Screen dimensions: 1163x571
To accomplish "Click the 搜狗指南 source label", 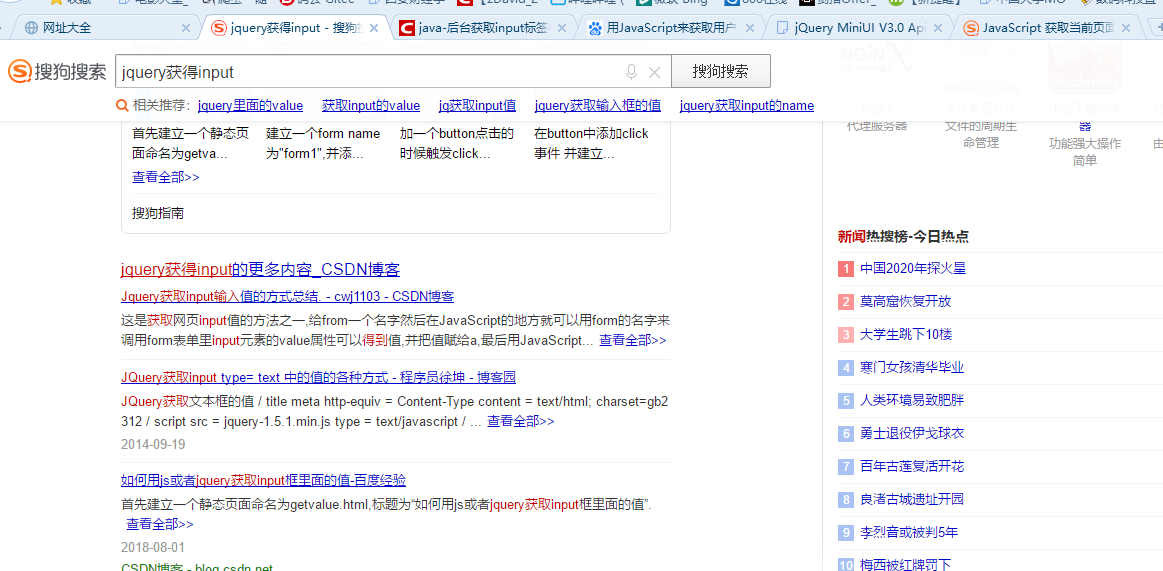I will click(158, 214).
